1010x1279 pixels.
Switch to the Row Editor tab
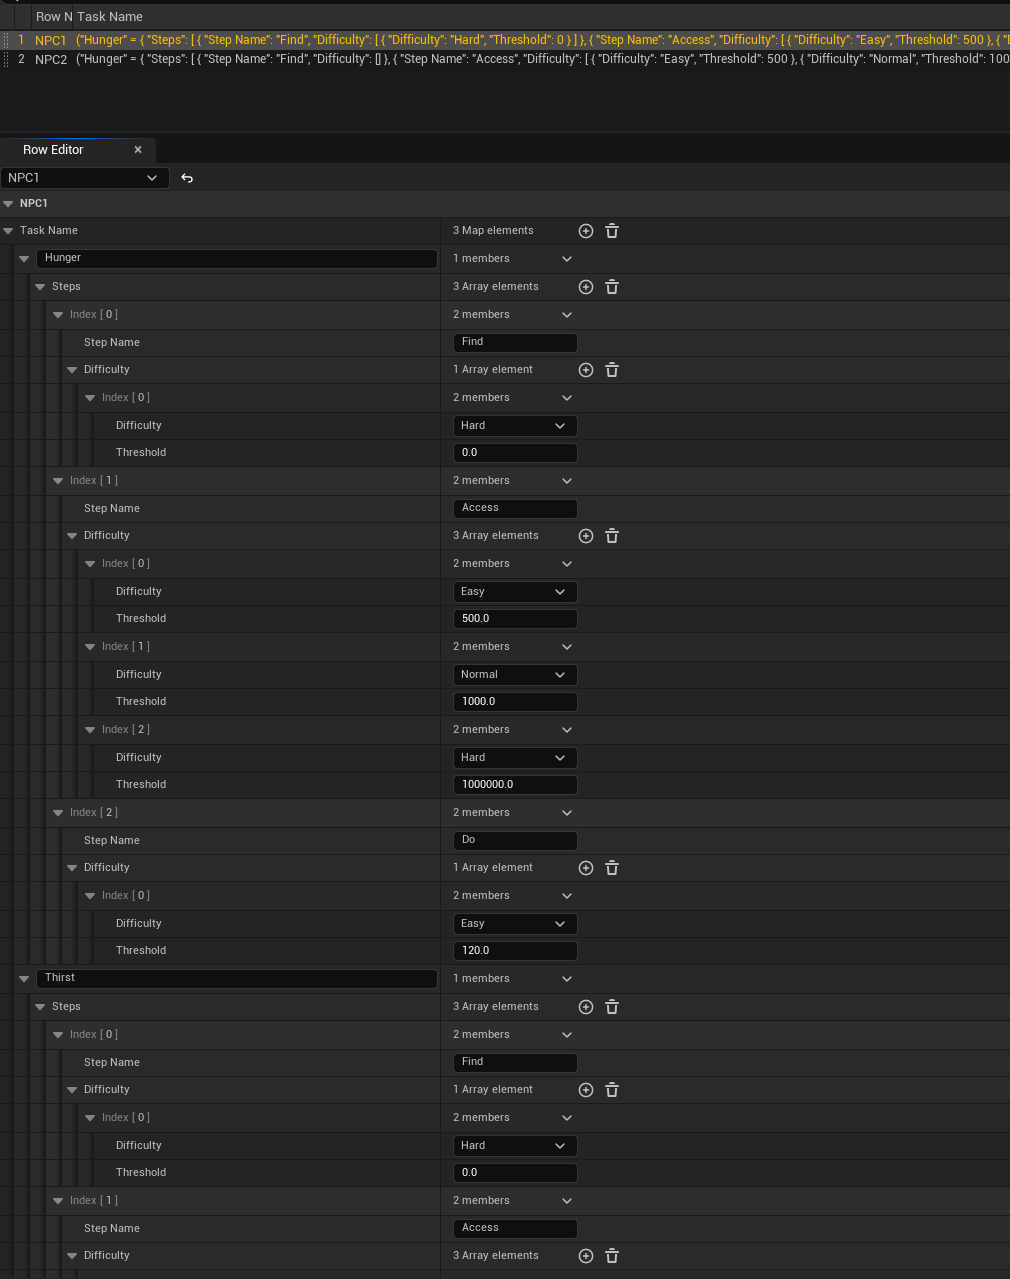point(54,150)
